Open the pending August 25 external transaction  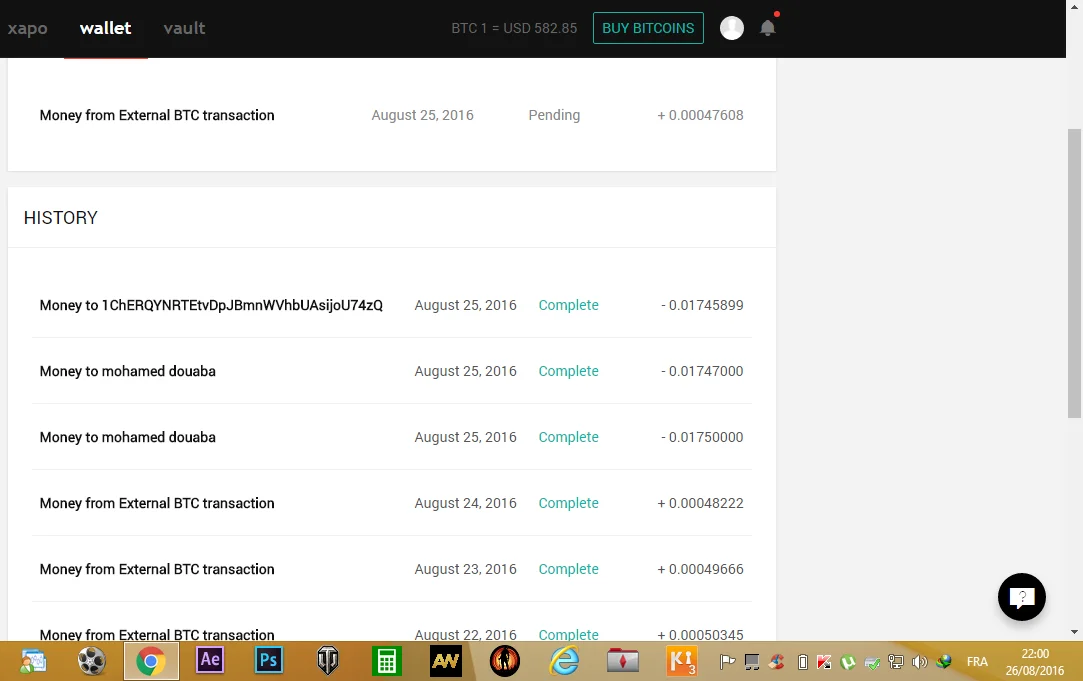pyautogui.click(x=157, y=115)
